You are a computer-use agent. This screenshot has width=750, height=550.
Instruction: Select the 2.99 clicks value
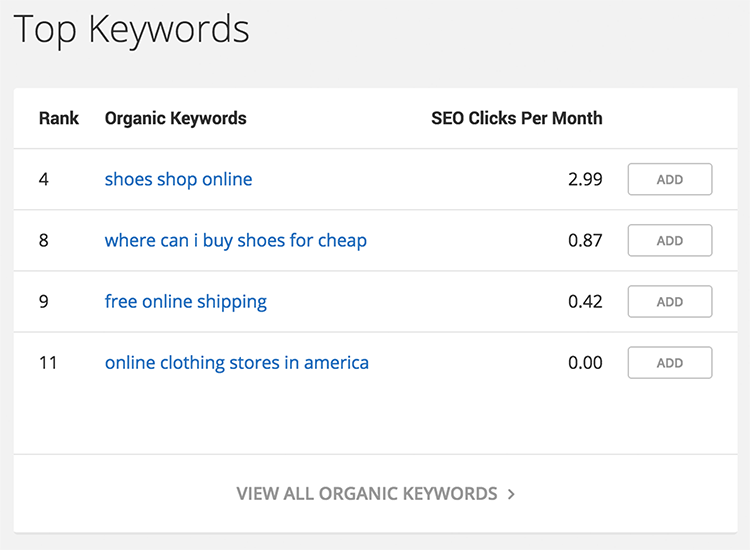click(585, 179)
